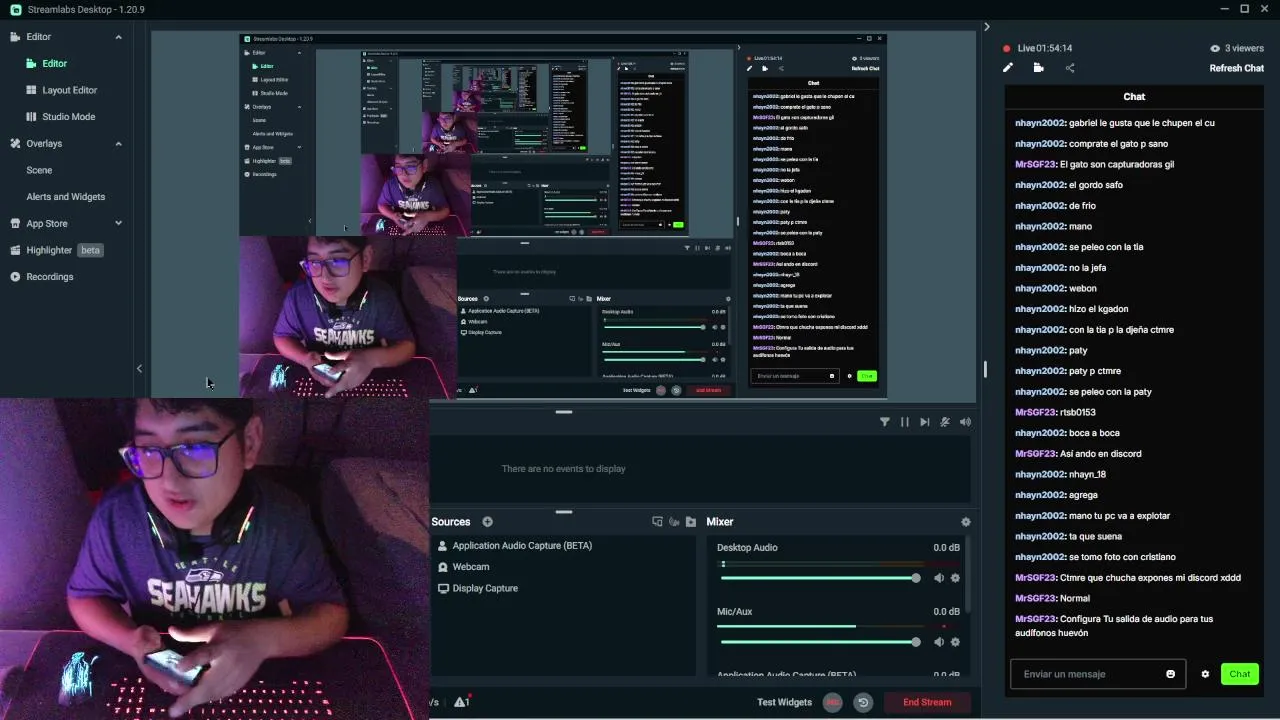1280x720 pixels.
Task: Collapse the Editor sidebar group
Action: 118,37
